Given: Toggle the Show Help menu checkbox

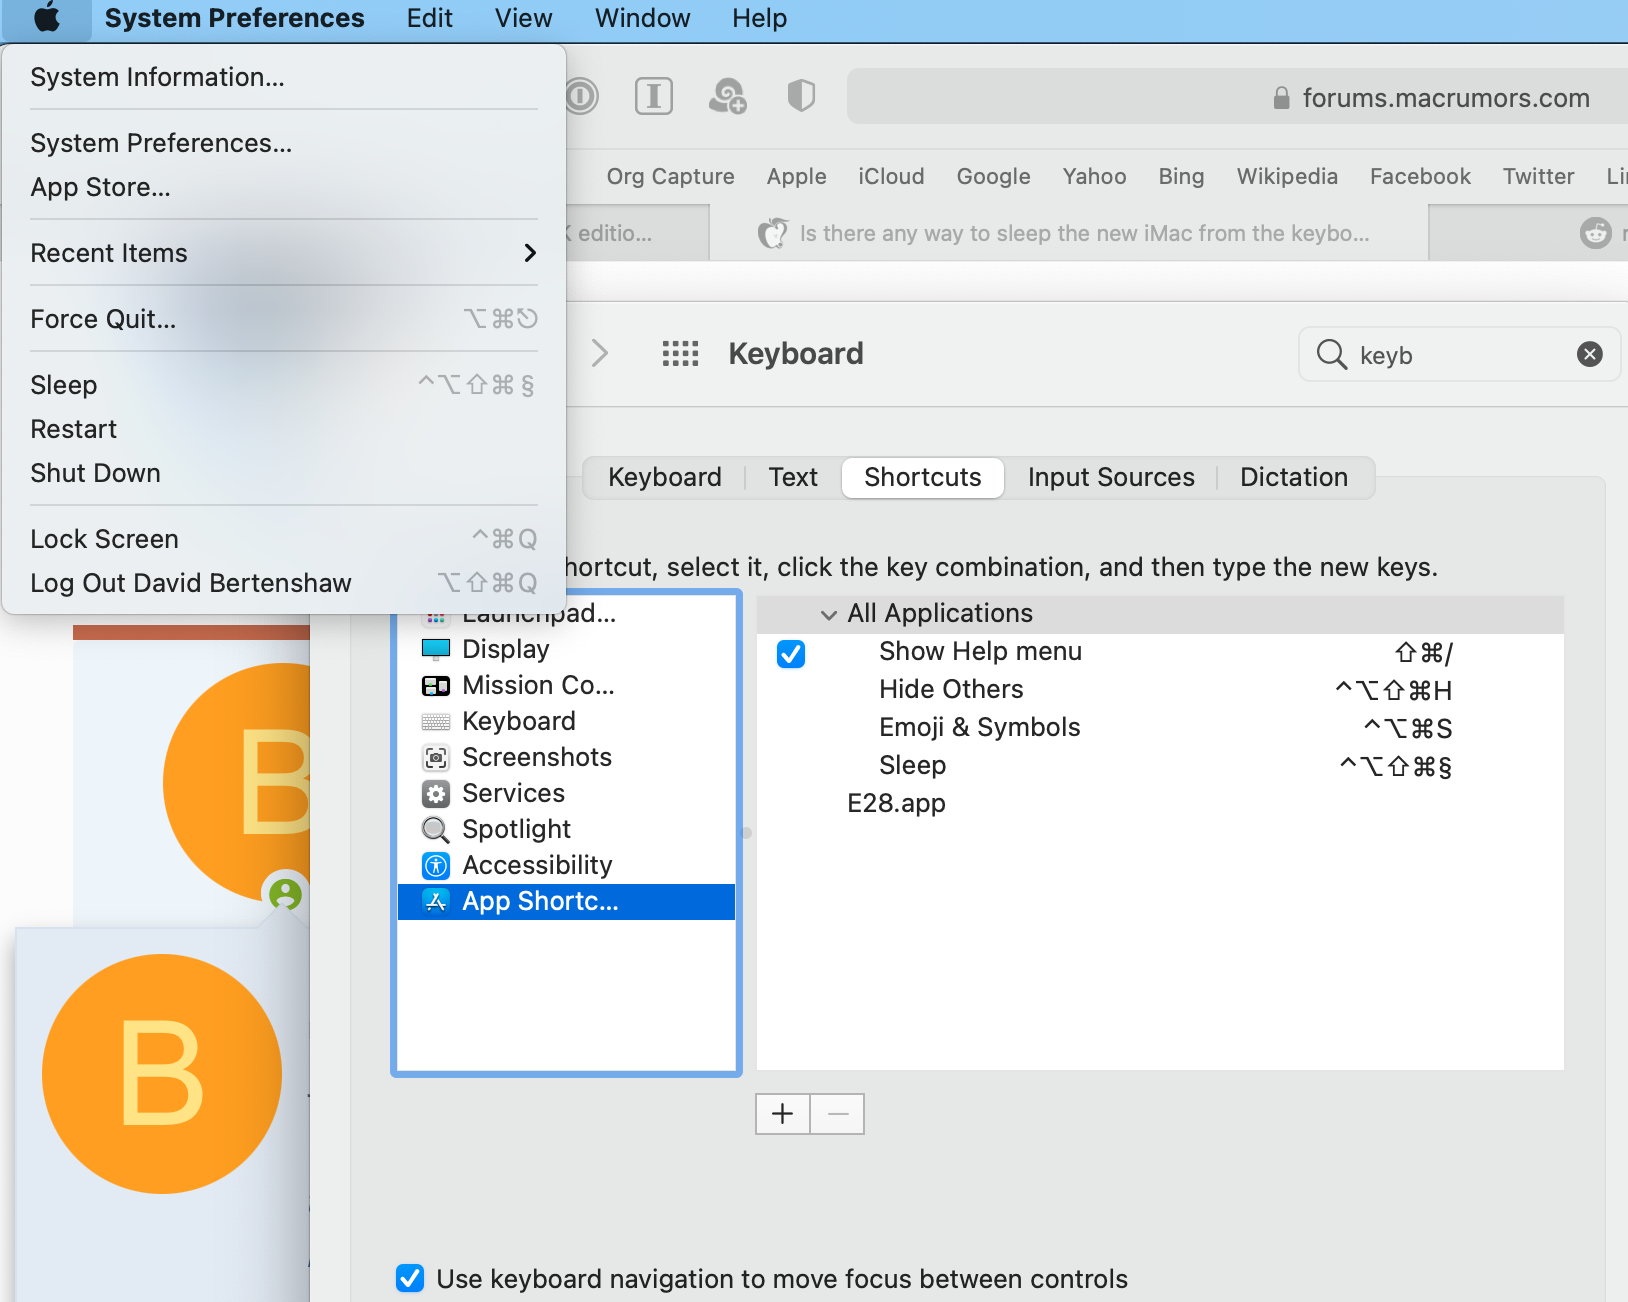Looking at the screenshot, I should (x=791, y=654).
